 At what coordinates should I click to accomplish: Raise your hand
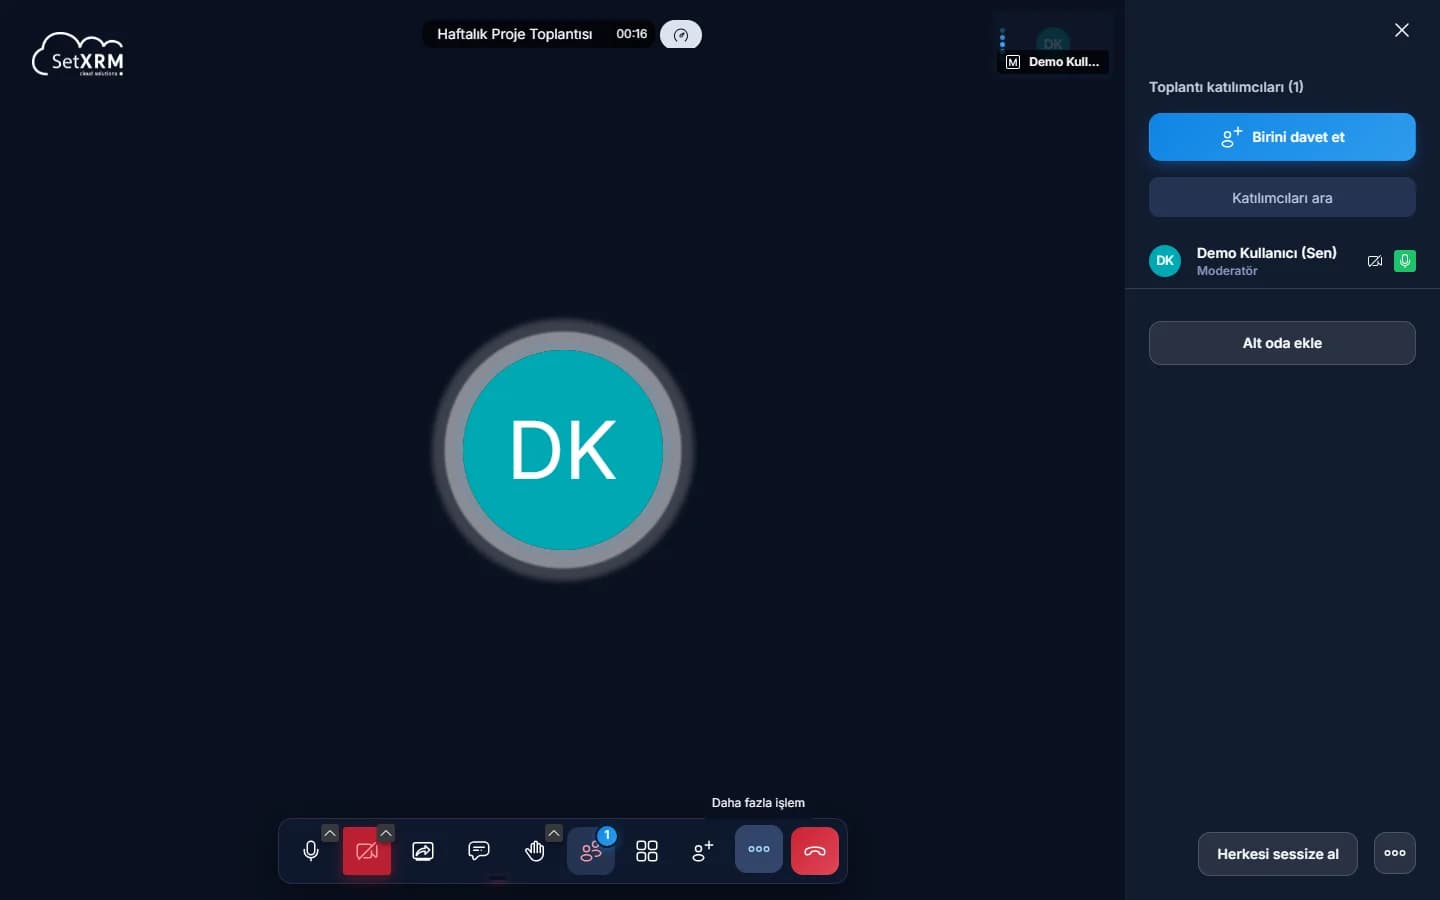(535, 851)
